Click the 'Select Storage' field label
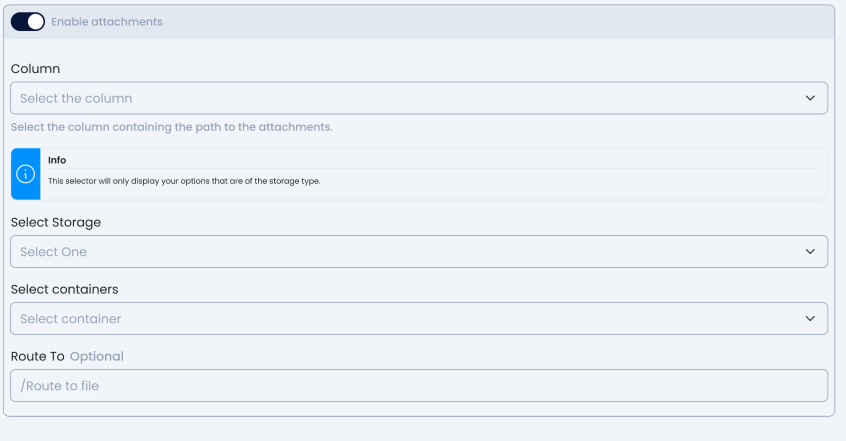 pos(55,222)
